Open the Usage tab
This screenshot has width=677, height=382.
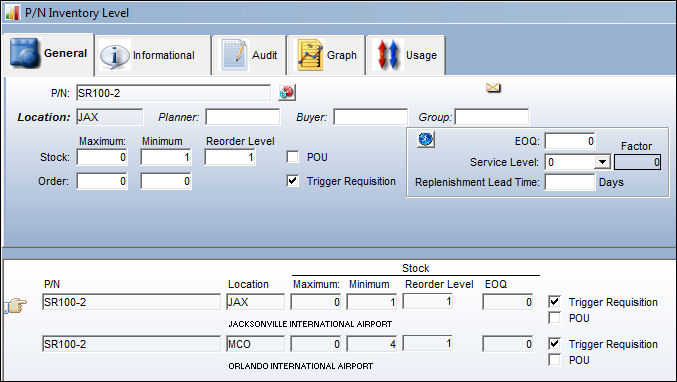coord(406,55)
